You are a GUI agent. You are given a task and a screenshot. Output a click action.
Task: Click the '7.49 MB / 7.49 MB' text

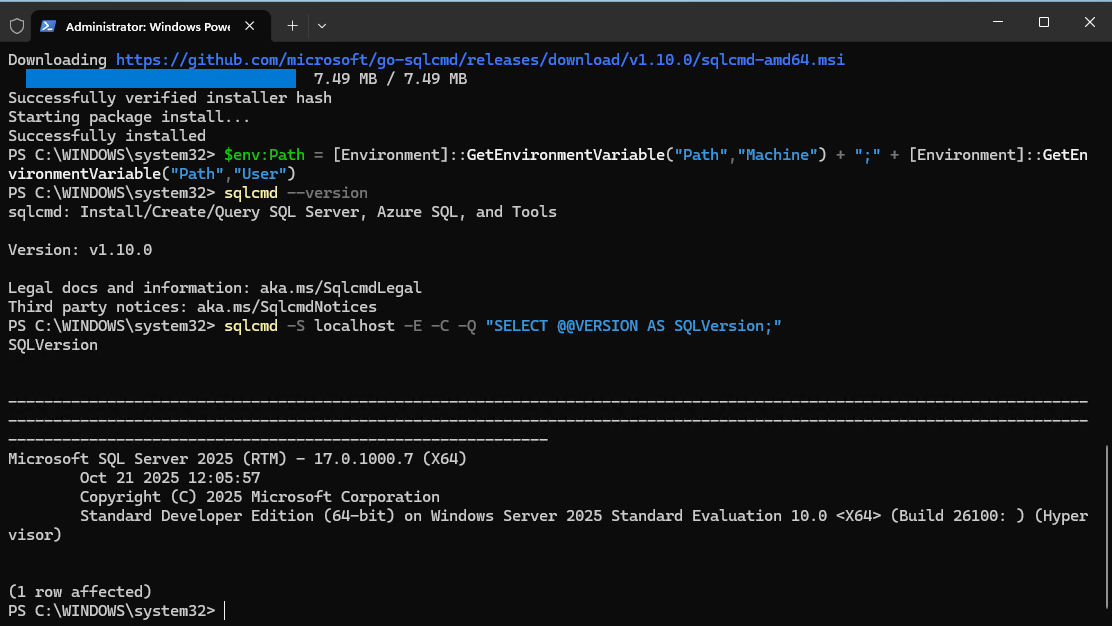[390, 79]
